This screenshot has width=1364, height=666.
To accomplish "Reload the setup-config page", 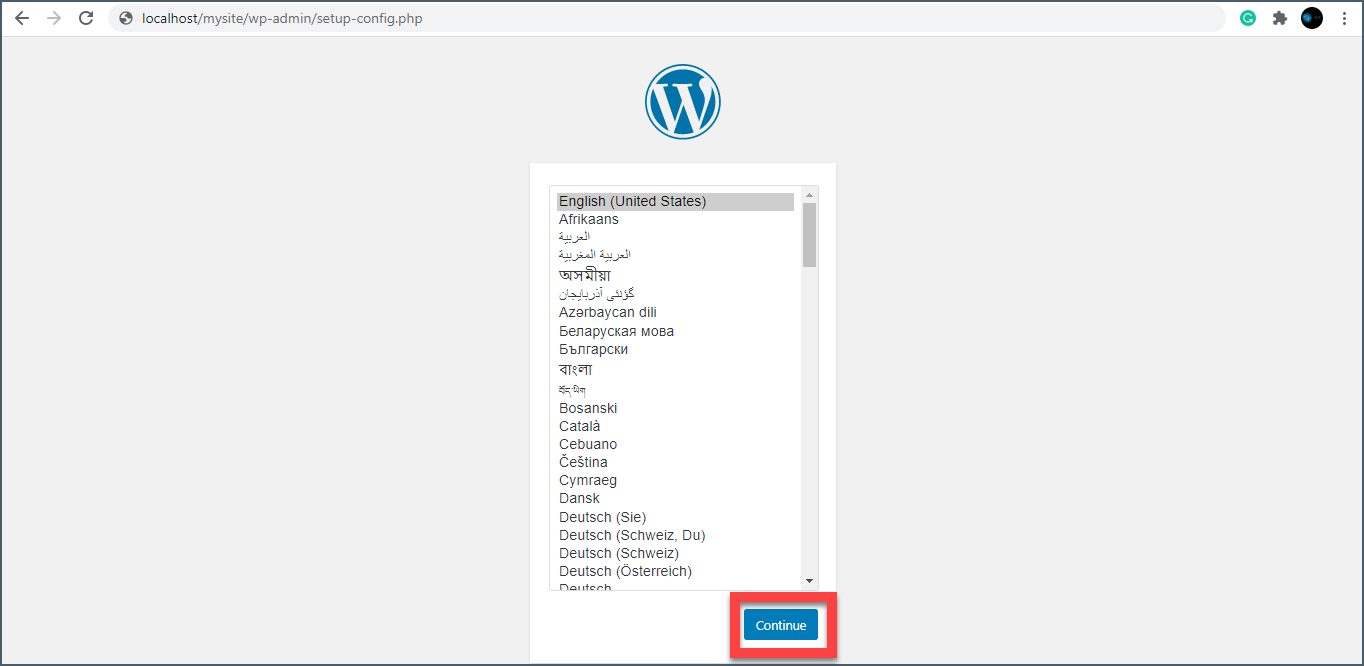I will (86, 18).
